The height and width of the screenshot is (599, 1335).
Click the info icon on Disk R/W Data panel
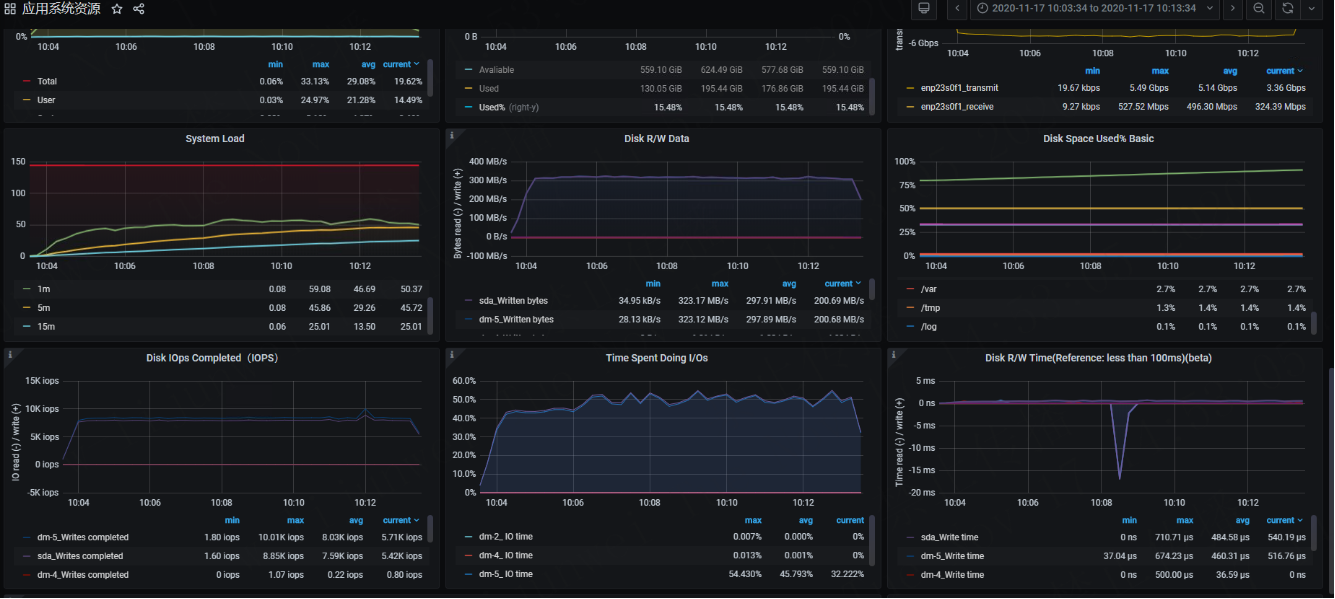pos(452,135)
